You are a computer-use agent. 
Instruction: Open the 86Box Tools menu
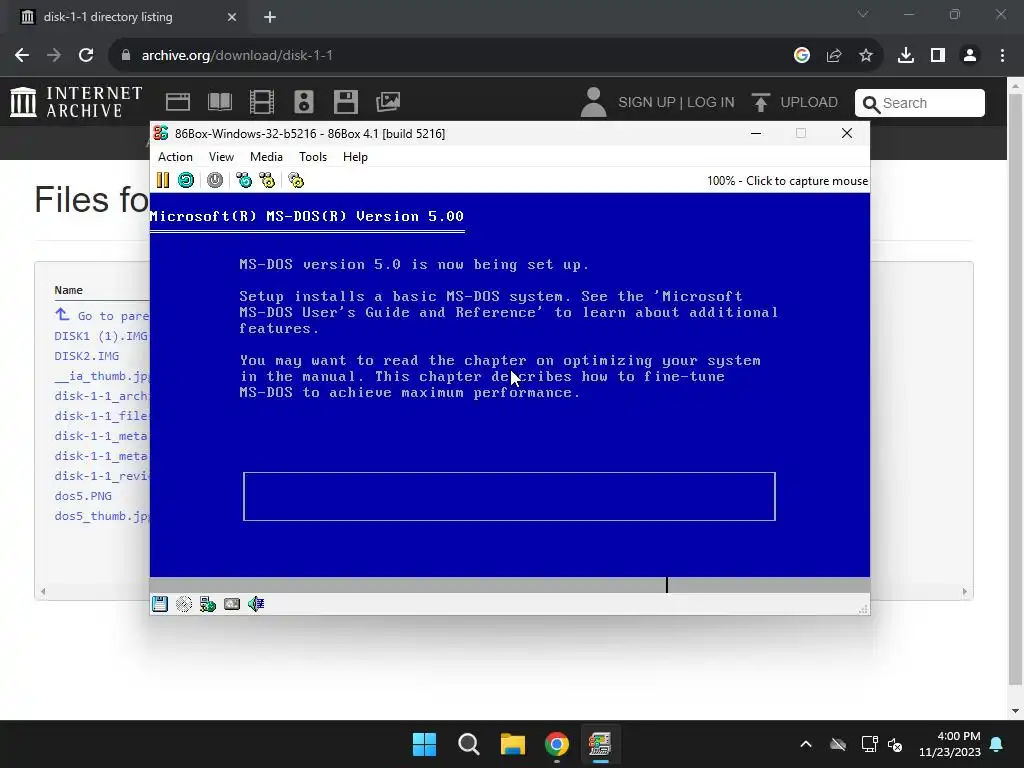coord(313,157)
